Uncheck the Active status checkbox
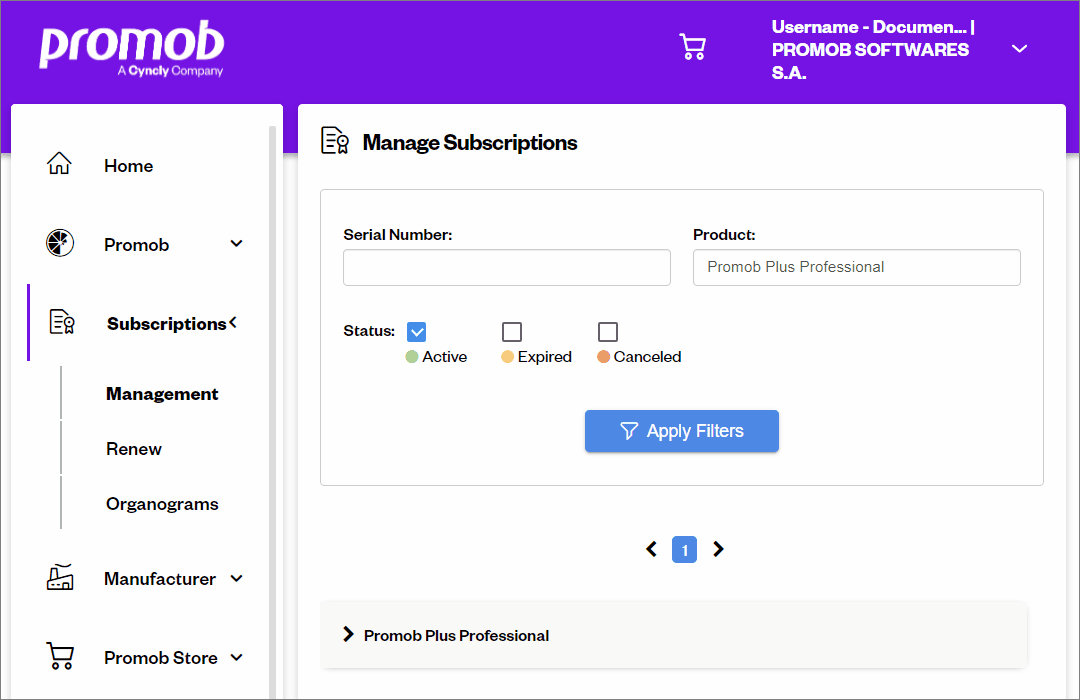 click(416, 332)
